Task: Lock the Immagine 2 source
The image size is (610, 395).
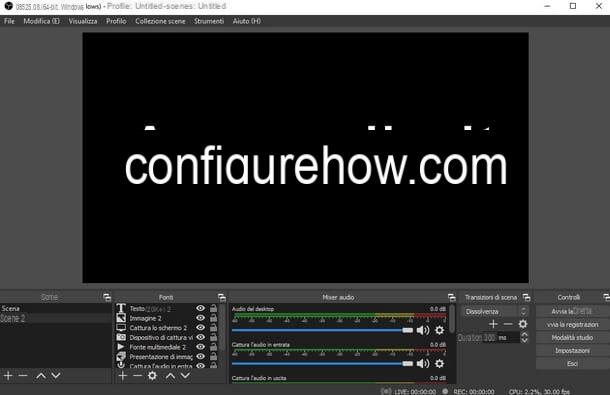Action: (x=214, y=318)
